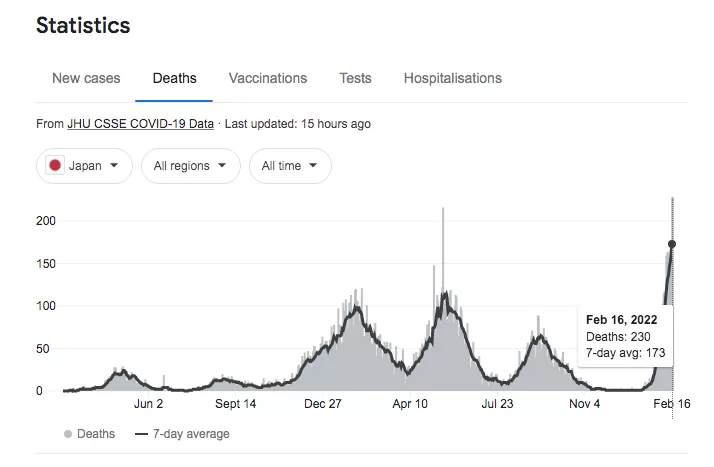Viewport: 714px width, 467px height.
Task: Click the grey Deaths legend dot
Action: [x=68, y=434]
